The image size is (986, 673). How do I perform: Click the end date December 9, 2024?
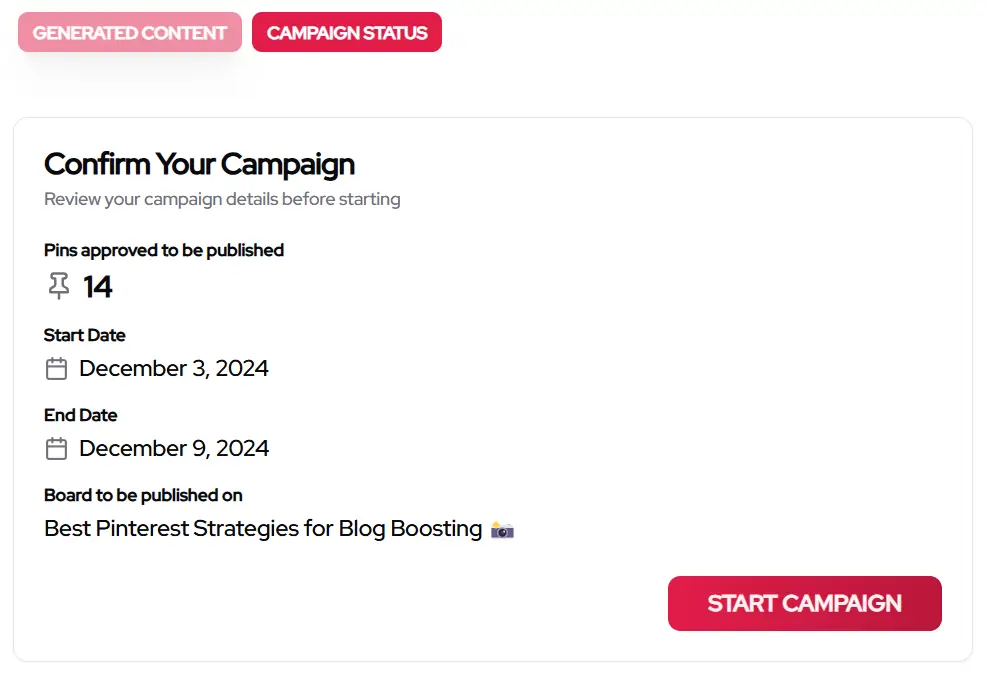click(174, 448)
